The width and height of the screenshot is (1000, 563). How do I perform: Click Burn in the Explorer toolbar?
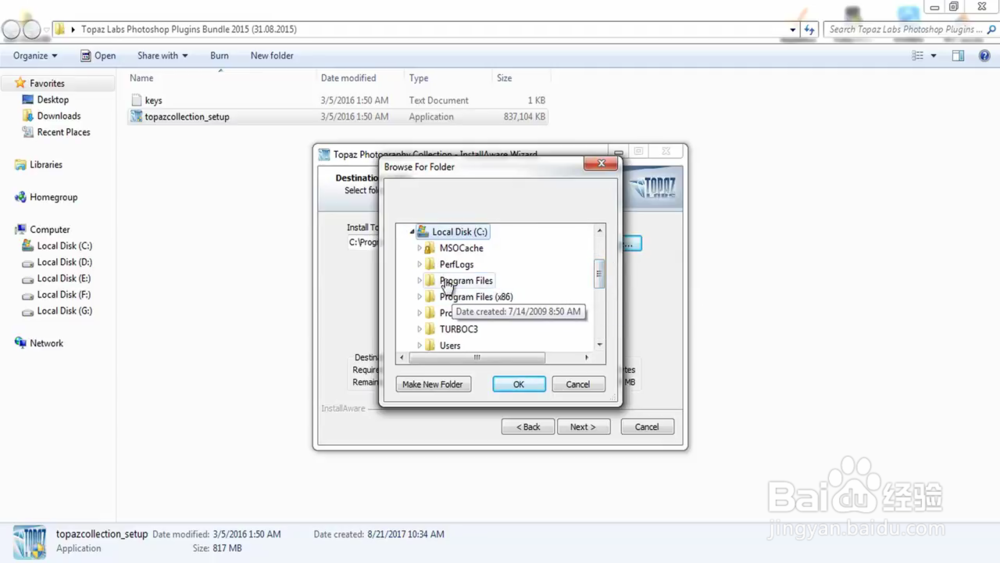(x=219, y=55)
